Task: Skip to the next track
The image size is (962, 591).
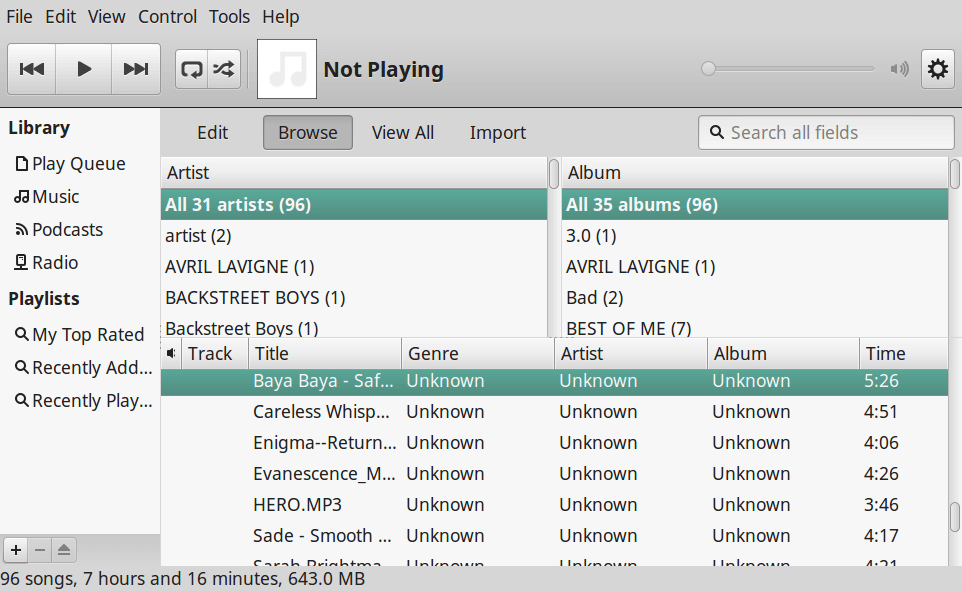Action: coord(135,69)
